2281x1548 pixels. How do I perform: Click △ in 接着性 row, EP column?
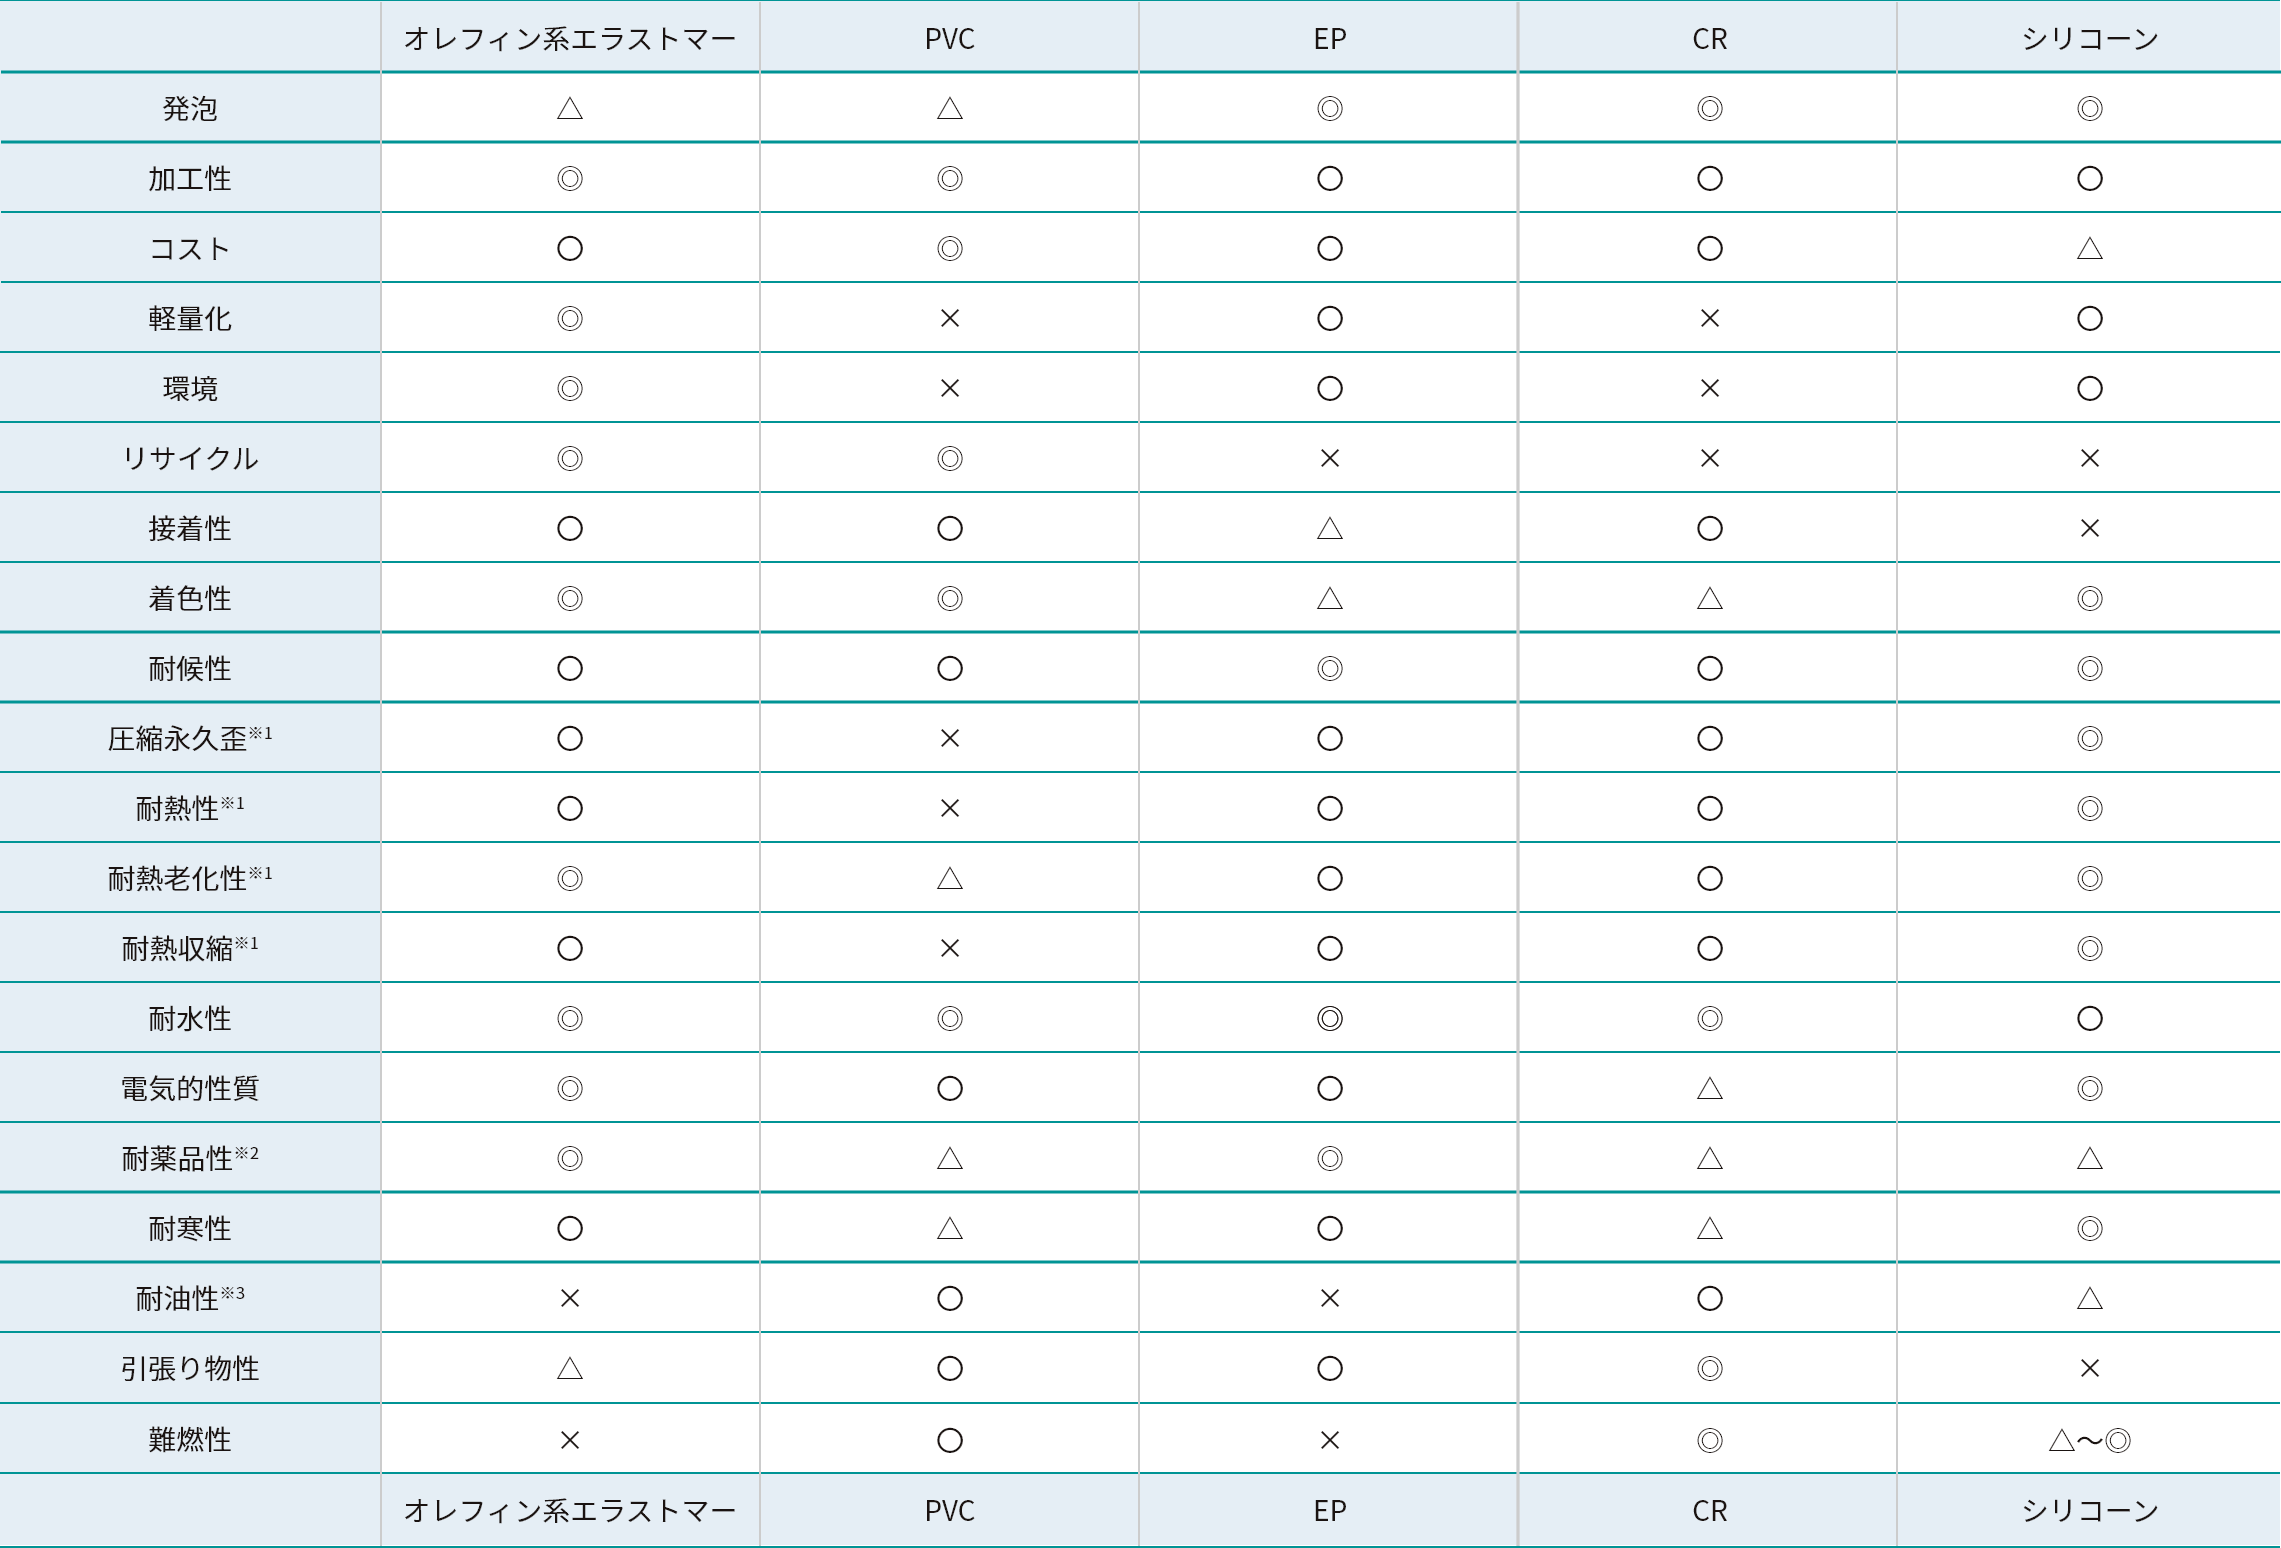tap(1330, 528)
